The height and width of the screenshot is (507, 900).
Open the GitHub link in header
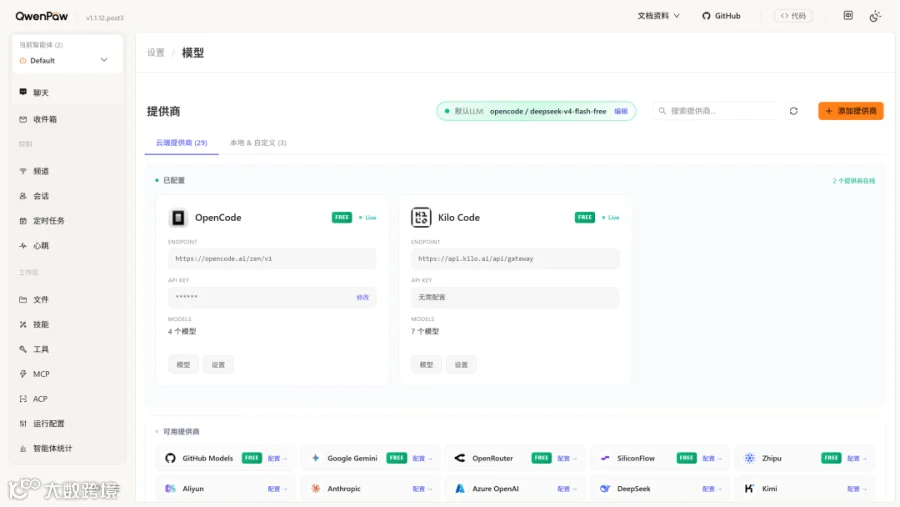coord(721,16)
